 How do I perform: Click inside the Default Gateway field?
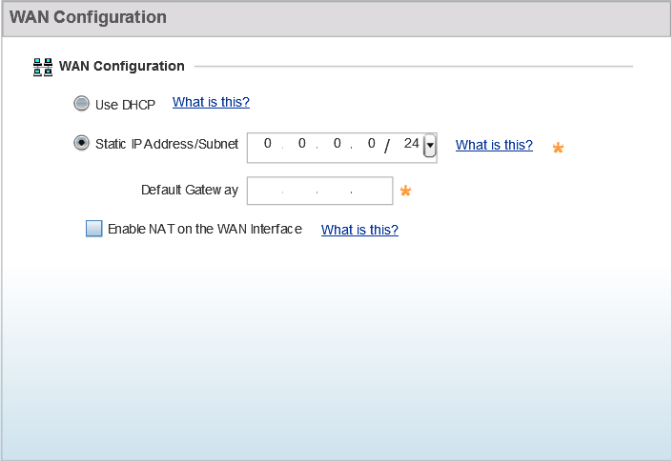(x=320, y=190)
